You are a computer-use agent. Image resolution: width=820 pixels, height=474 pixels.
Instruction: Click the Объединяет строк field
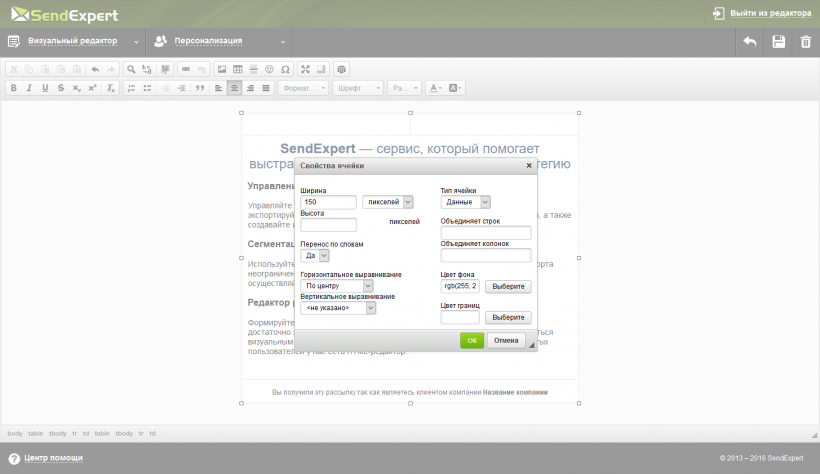(486, 233)
